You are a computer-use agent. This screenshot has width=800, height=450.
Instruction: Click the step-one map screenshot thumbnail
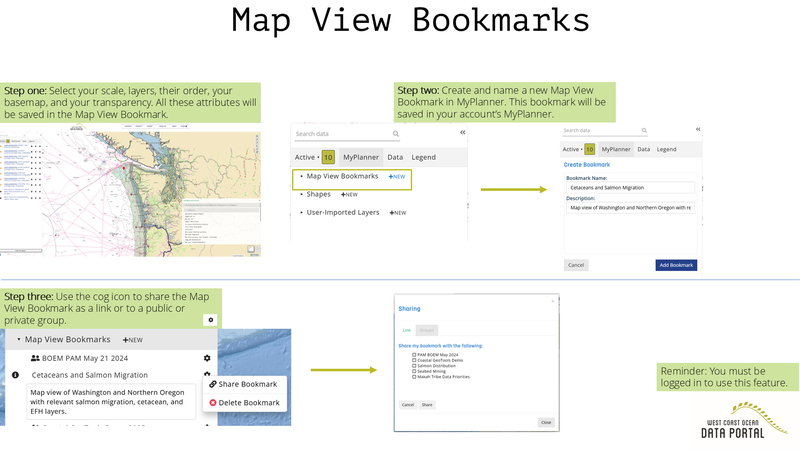coord(130,190)
